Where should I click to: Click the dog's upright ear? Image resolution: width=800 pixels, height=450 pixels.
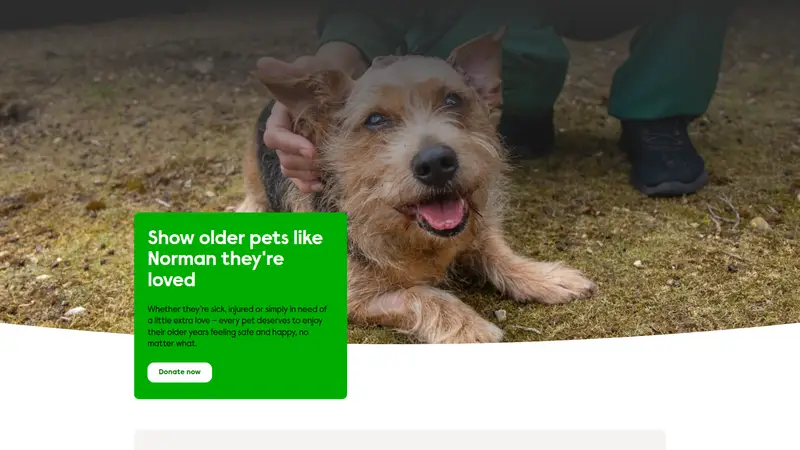[x=477, y=64]
